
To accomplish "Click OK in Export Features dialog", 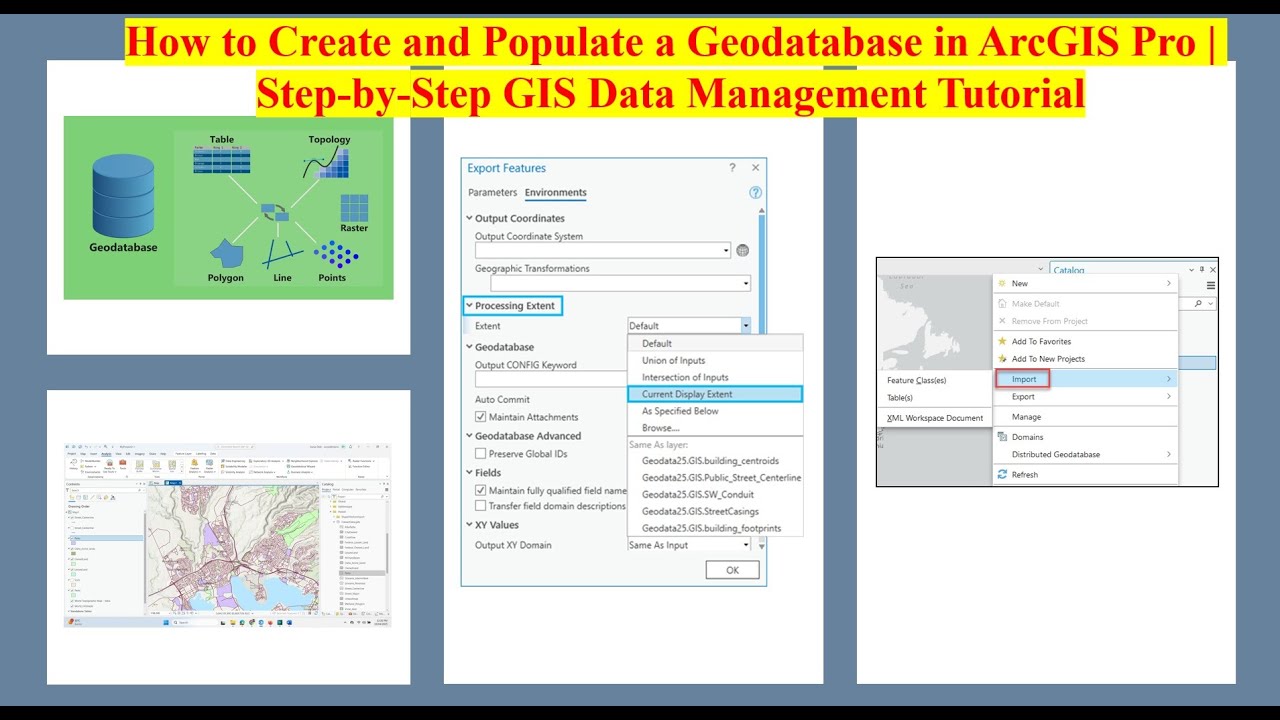I will pos(732,570).
